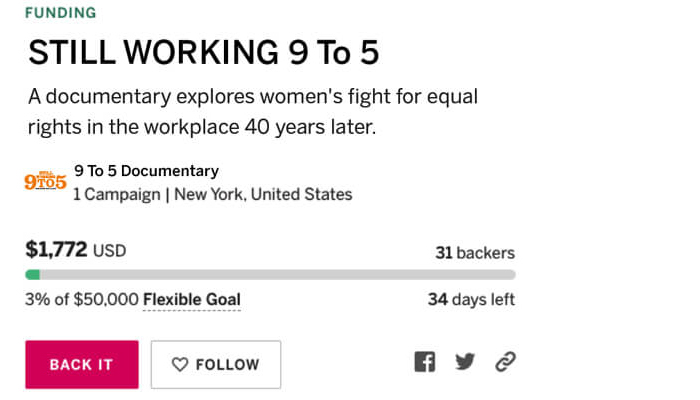Click the funding progress bar
The image size is (700, 400).
click(x=271, y=275)
